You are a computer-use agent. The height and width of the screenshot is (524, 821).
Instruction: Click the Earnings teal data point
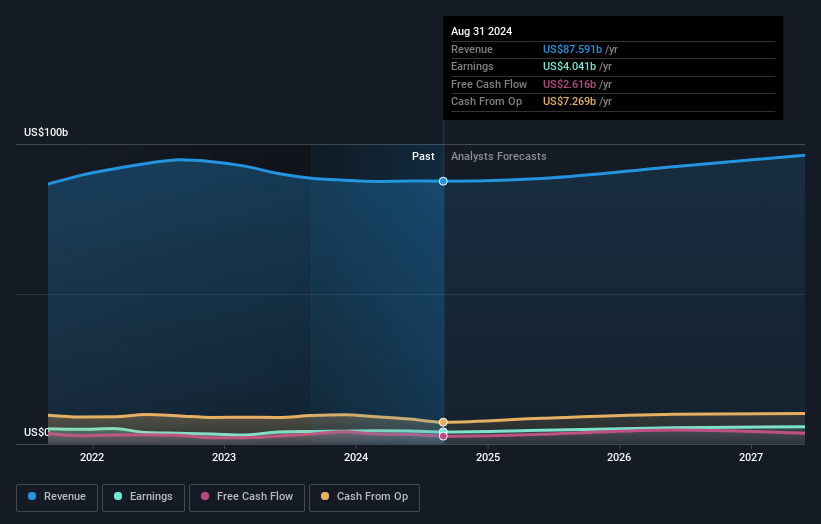(443, 431)
